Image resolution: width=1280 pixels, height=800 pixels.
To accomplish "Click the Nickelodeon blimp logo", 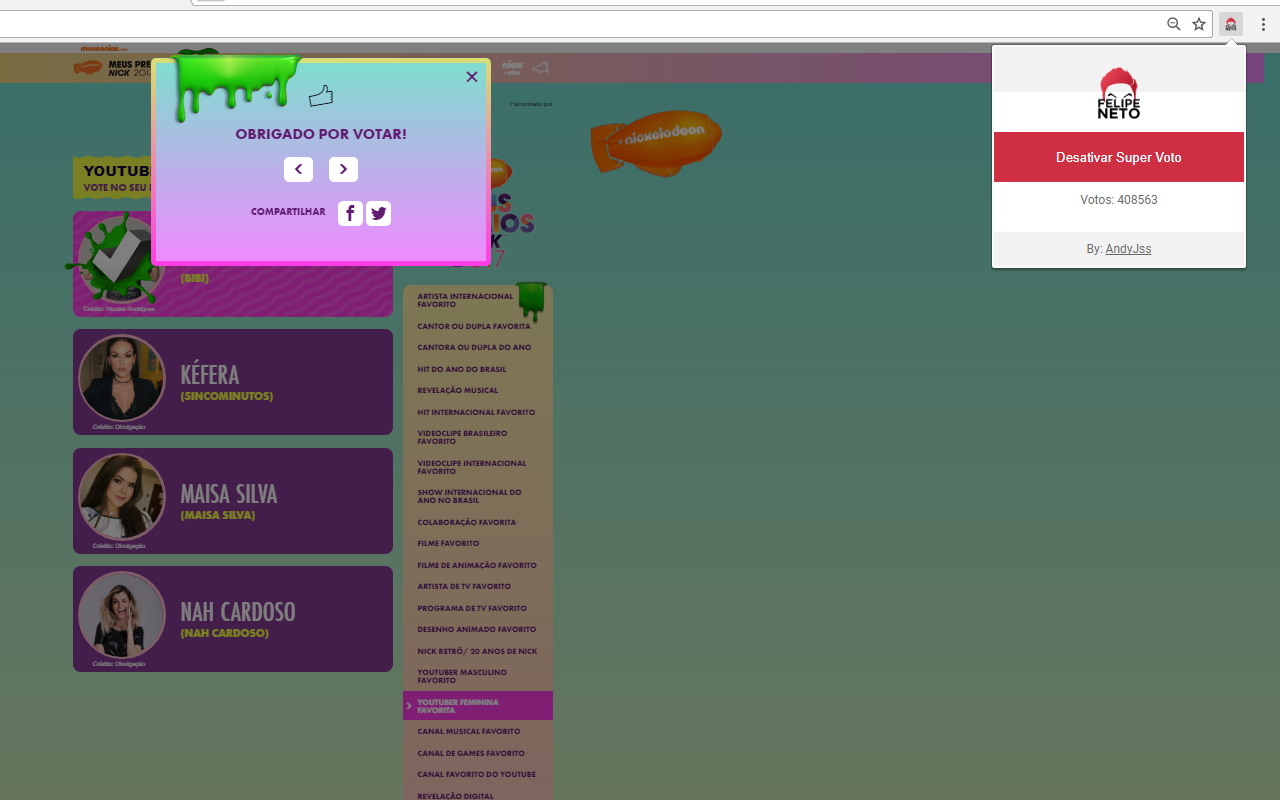I will (657, 142).
